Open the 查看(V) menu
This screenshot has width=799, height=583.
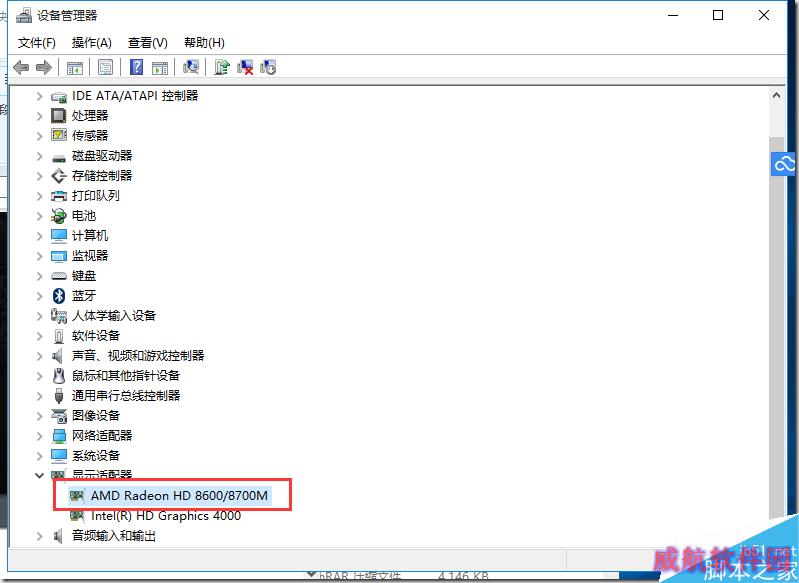(148, 43)
